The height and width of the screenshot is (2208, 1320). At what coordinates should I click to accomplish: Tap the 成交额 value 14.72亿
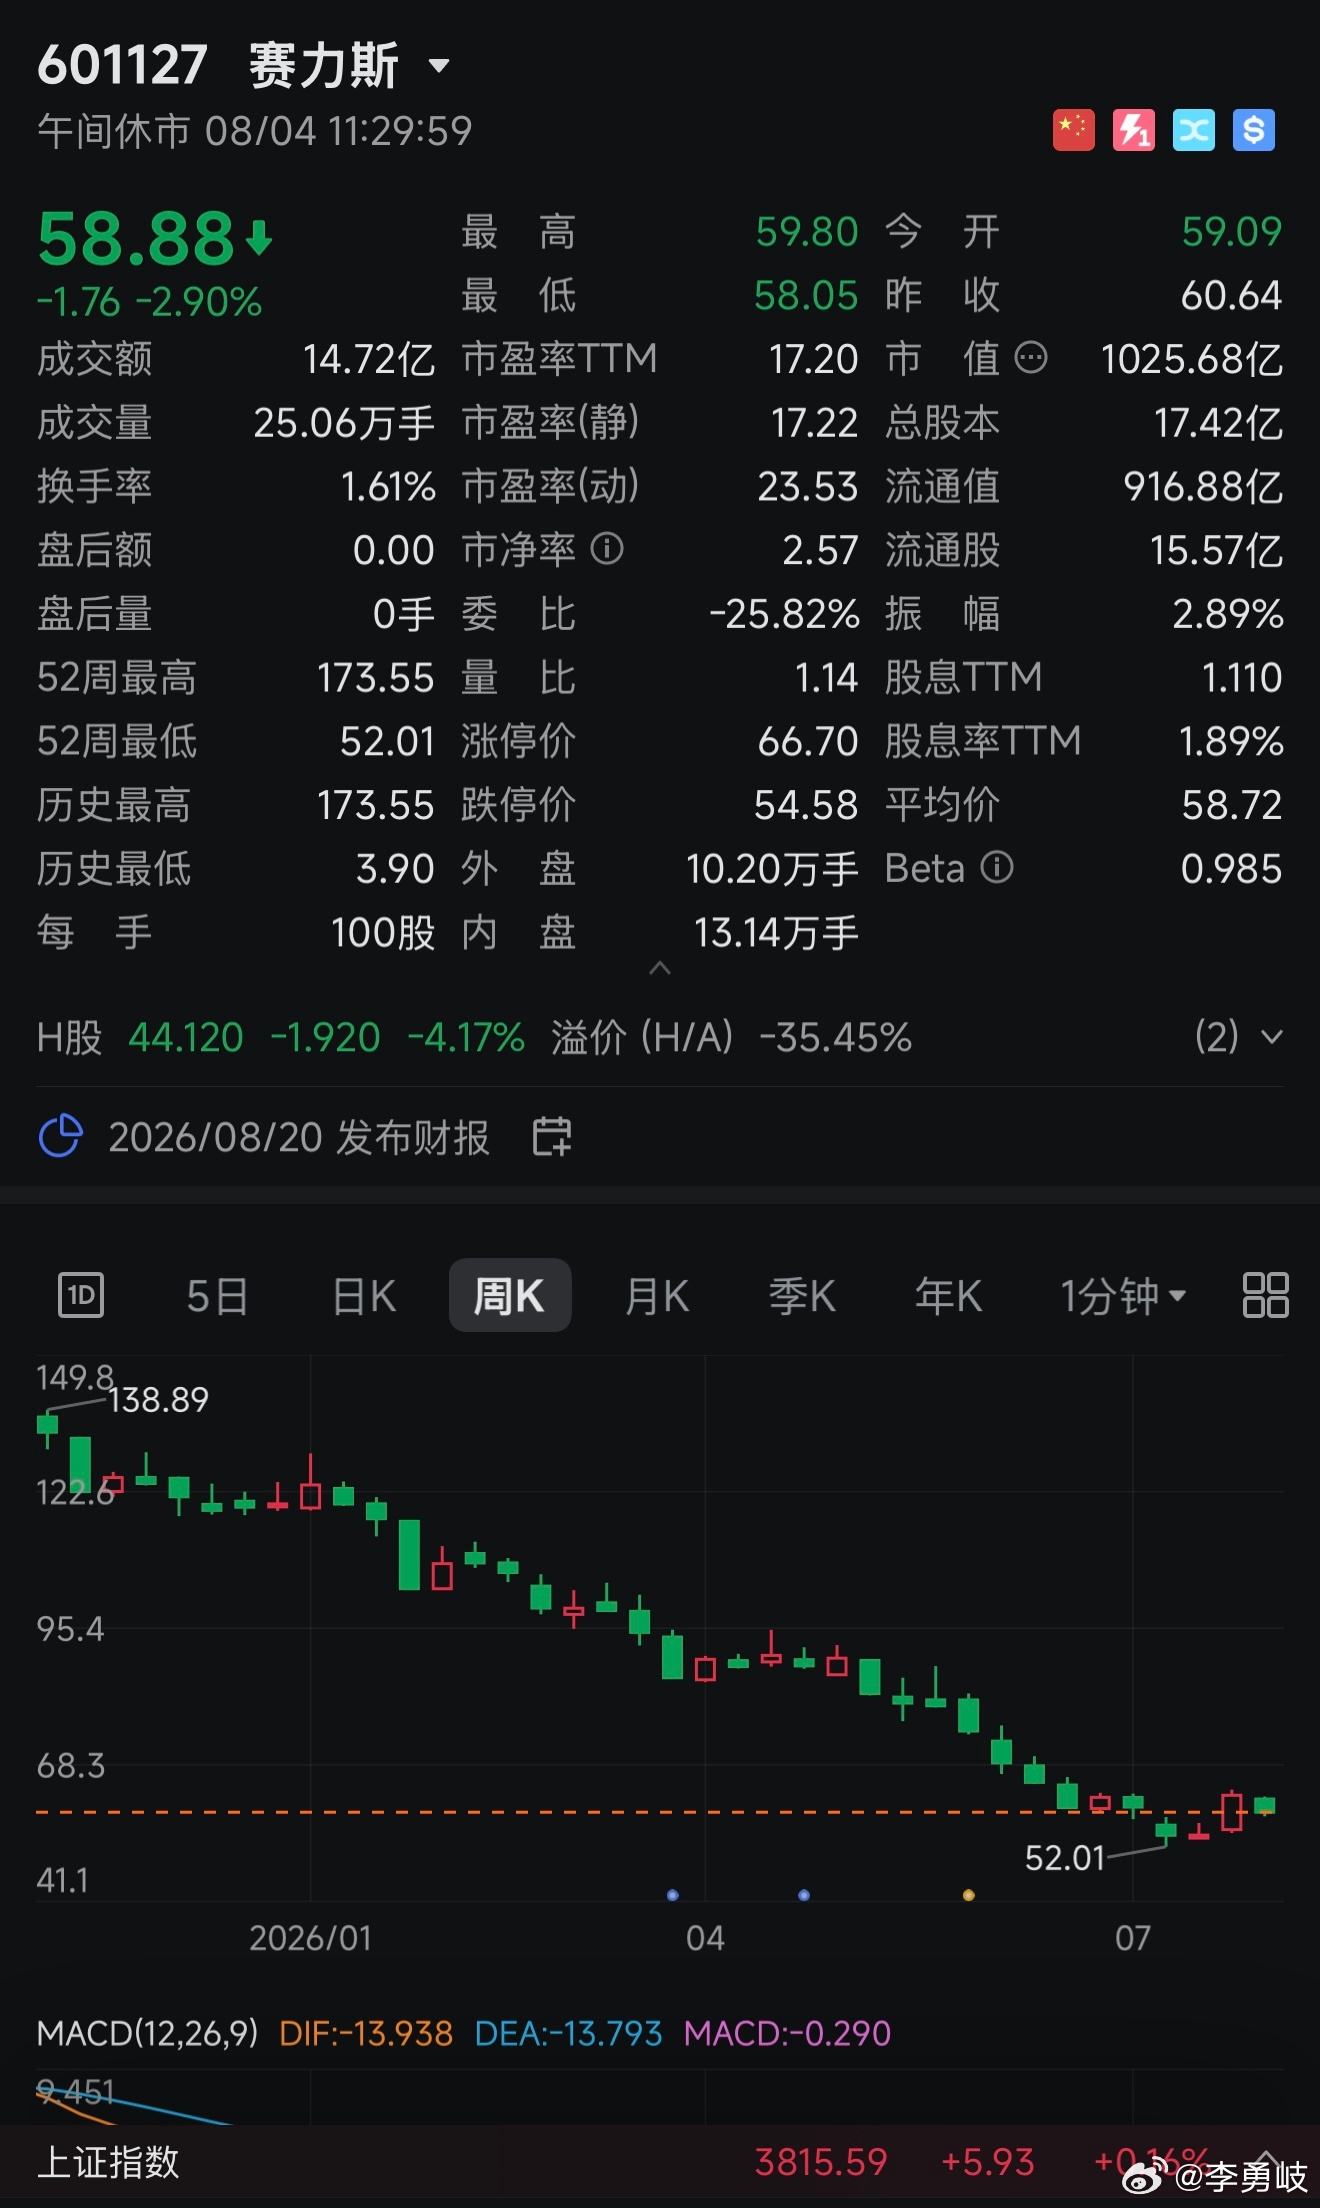coord(369,360)
